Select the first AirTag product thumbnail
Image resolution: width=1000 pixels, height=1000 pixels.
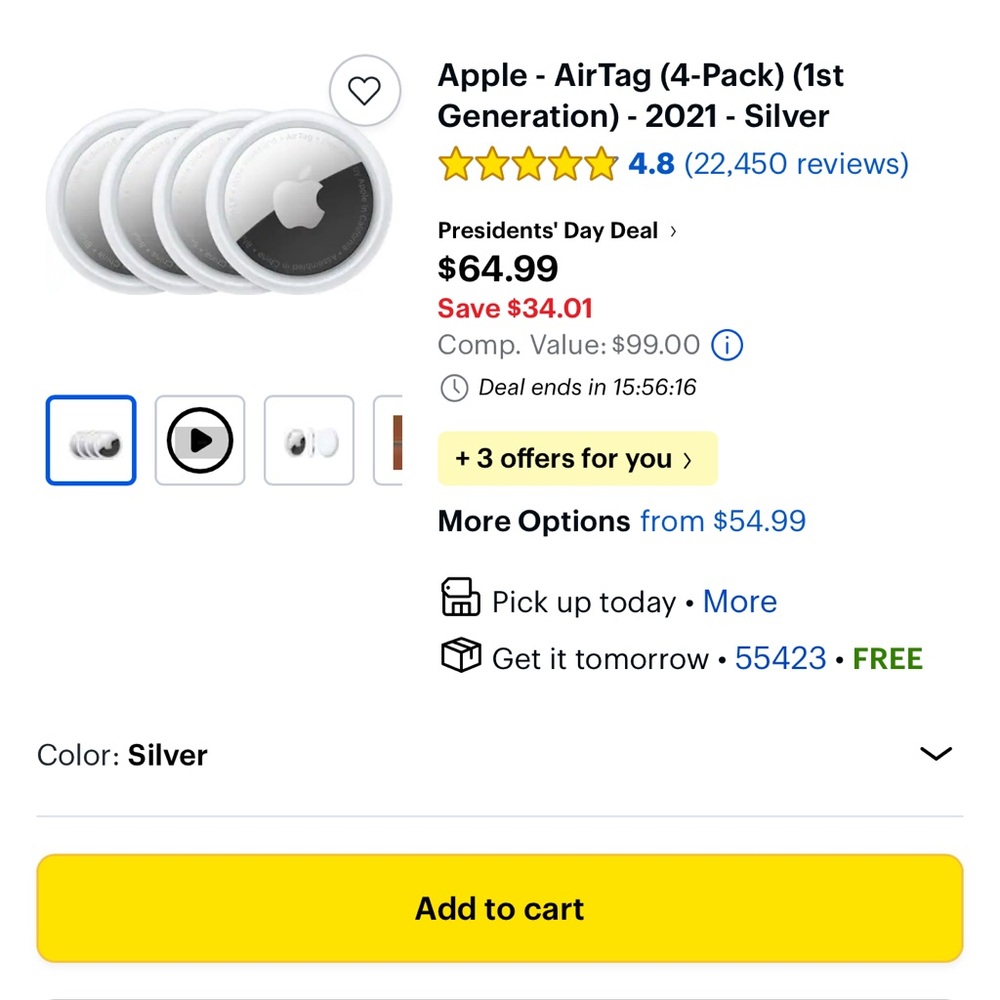tap(90, 440)
